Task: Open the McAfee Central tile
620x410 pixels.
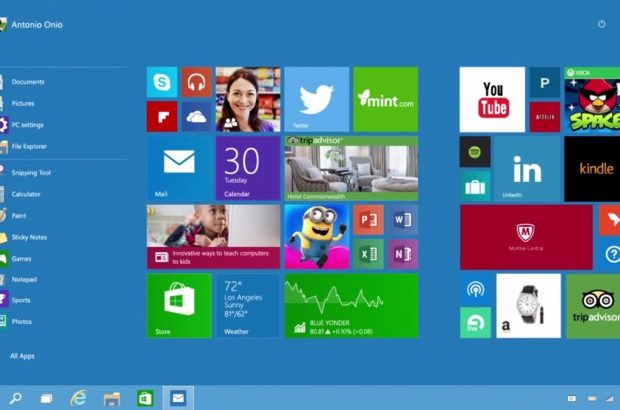Action: (526, 237)
